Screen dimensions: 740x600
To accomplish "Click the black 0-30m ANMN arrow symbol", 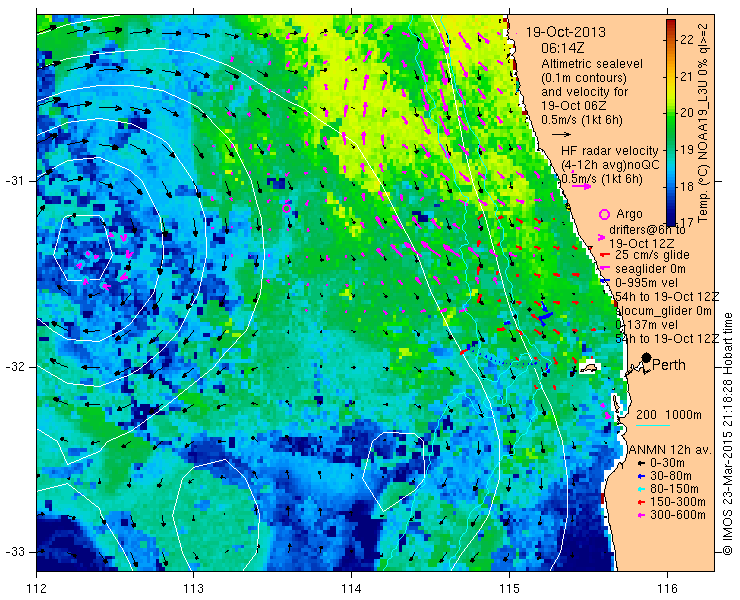I will pyautogui.click(x=640, y=464).
